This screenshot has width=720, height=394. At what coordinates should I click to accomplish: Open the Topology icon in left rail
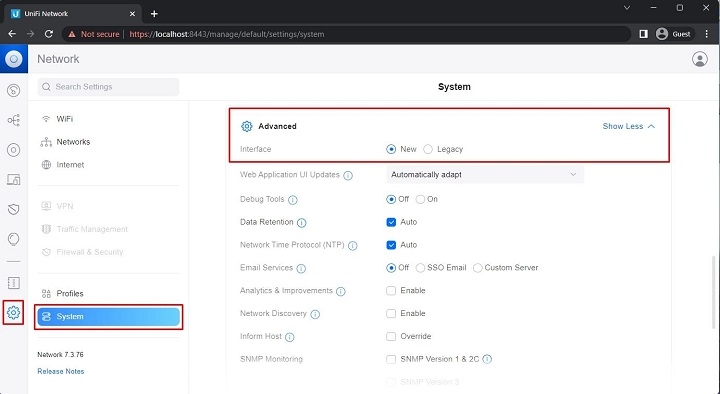coord(13,120)
